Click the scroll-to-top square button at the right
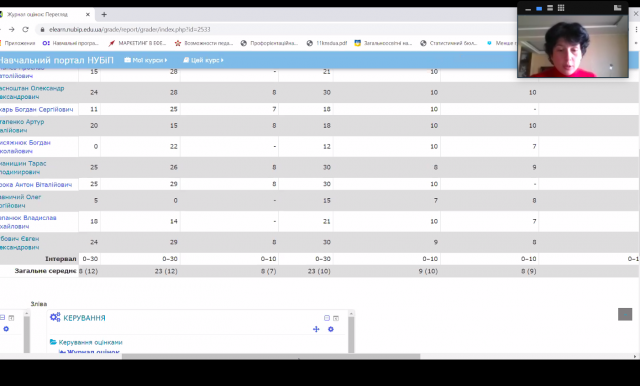The image size is (640, 386). pyautogui.click(x=624, y=314)
